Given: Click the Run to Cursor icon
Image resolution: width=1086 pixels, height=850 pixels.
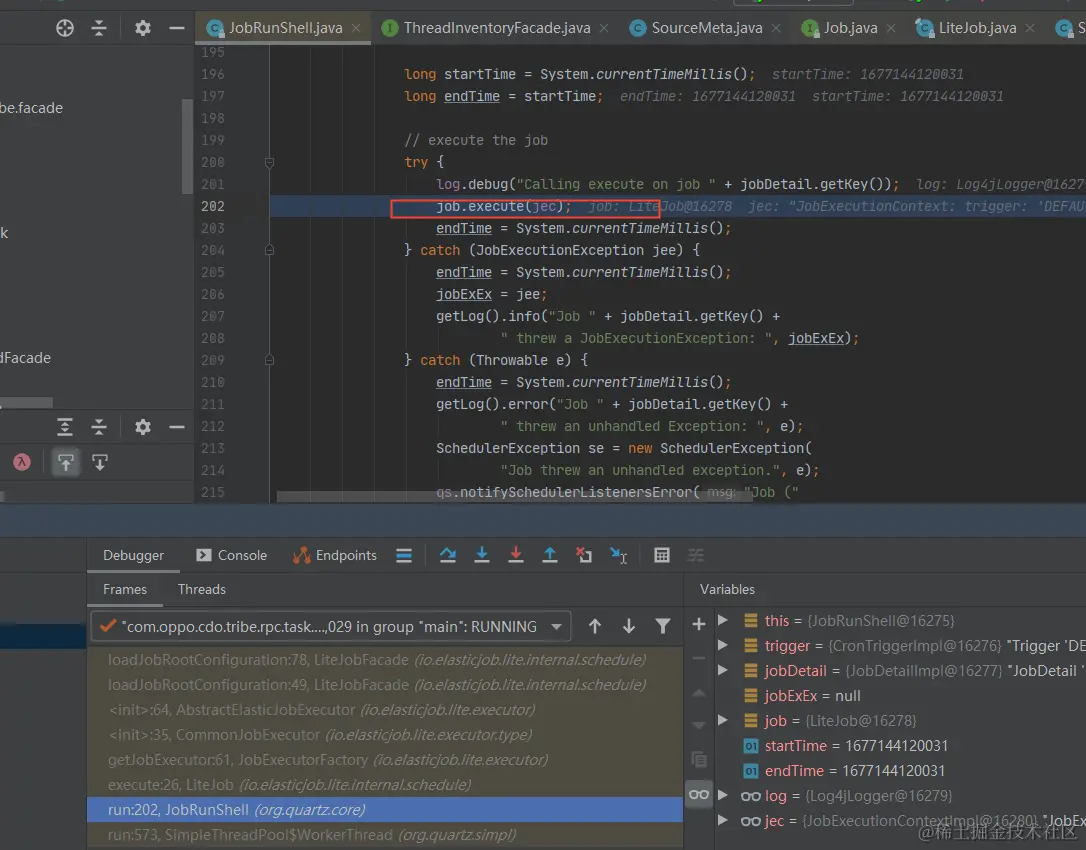Looking at the screenshot, I should [x=619, y=555].
